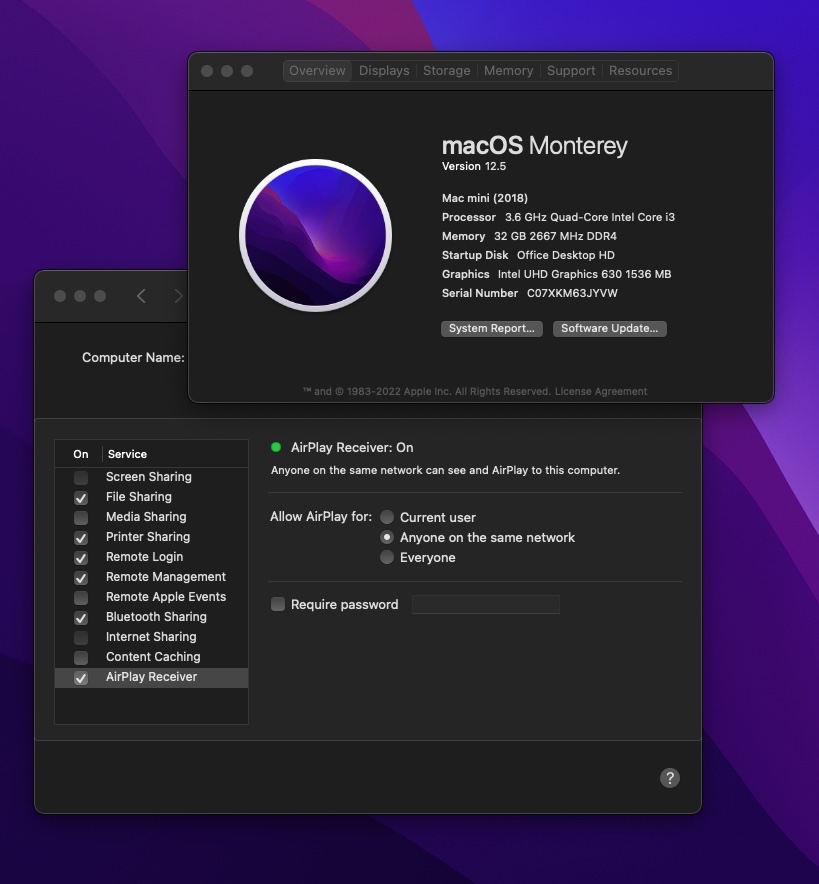819x884 pixels.
Task: Toggle the Remote Login checkbox
Action: click(81, 558)
